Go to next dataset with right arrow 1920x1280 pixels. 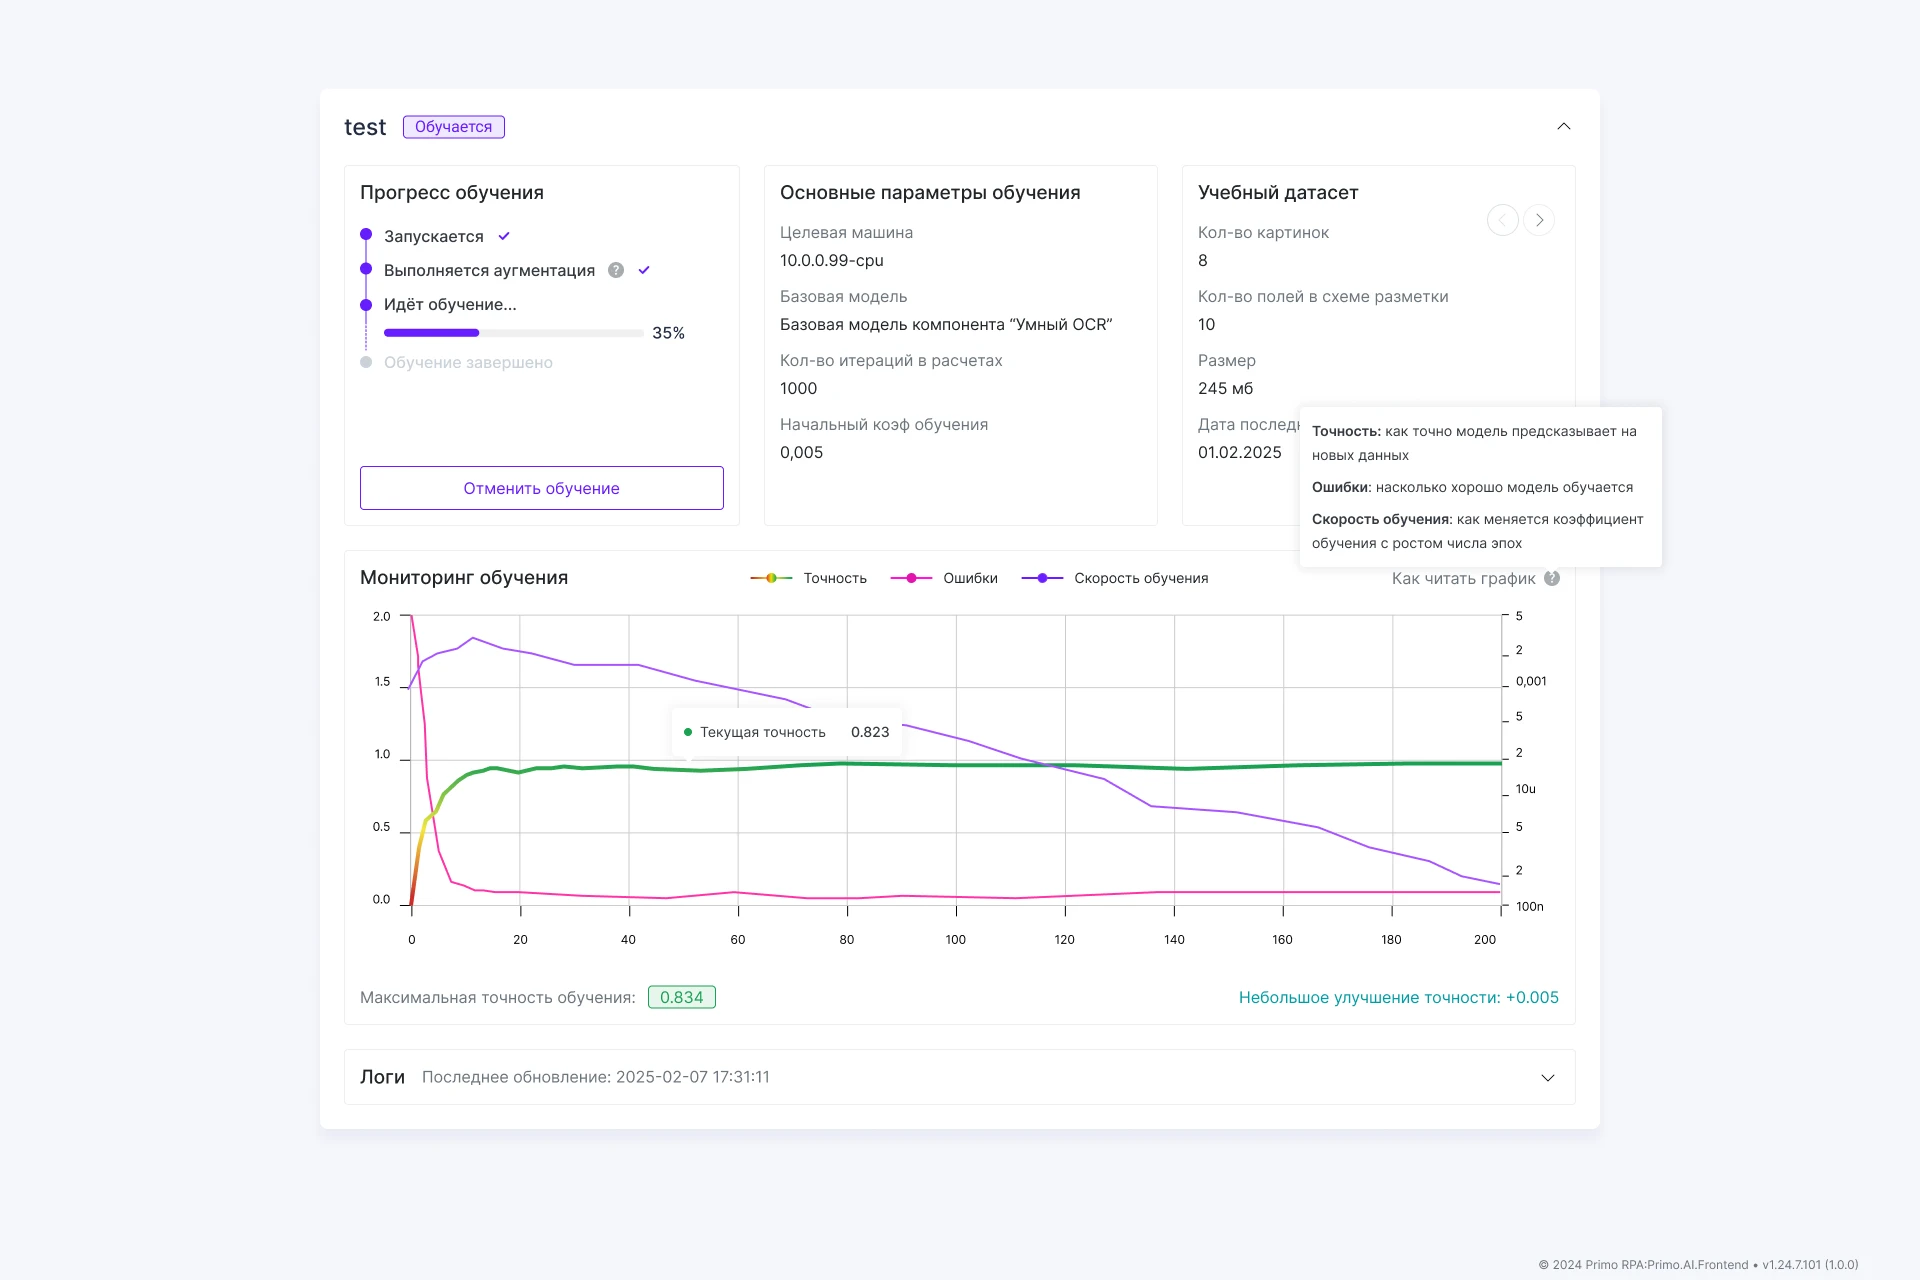1539,220
